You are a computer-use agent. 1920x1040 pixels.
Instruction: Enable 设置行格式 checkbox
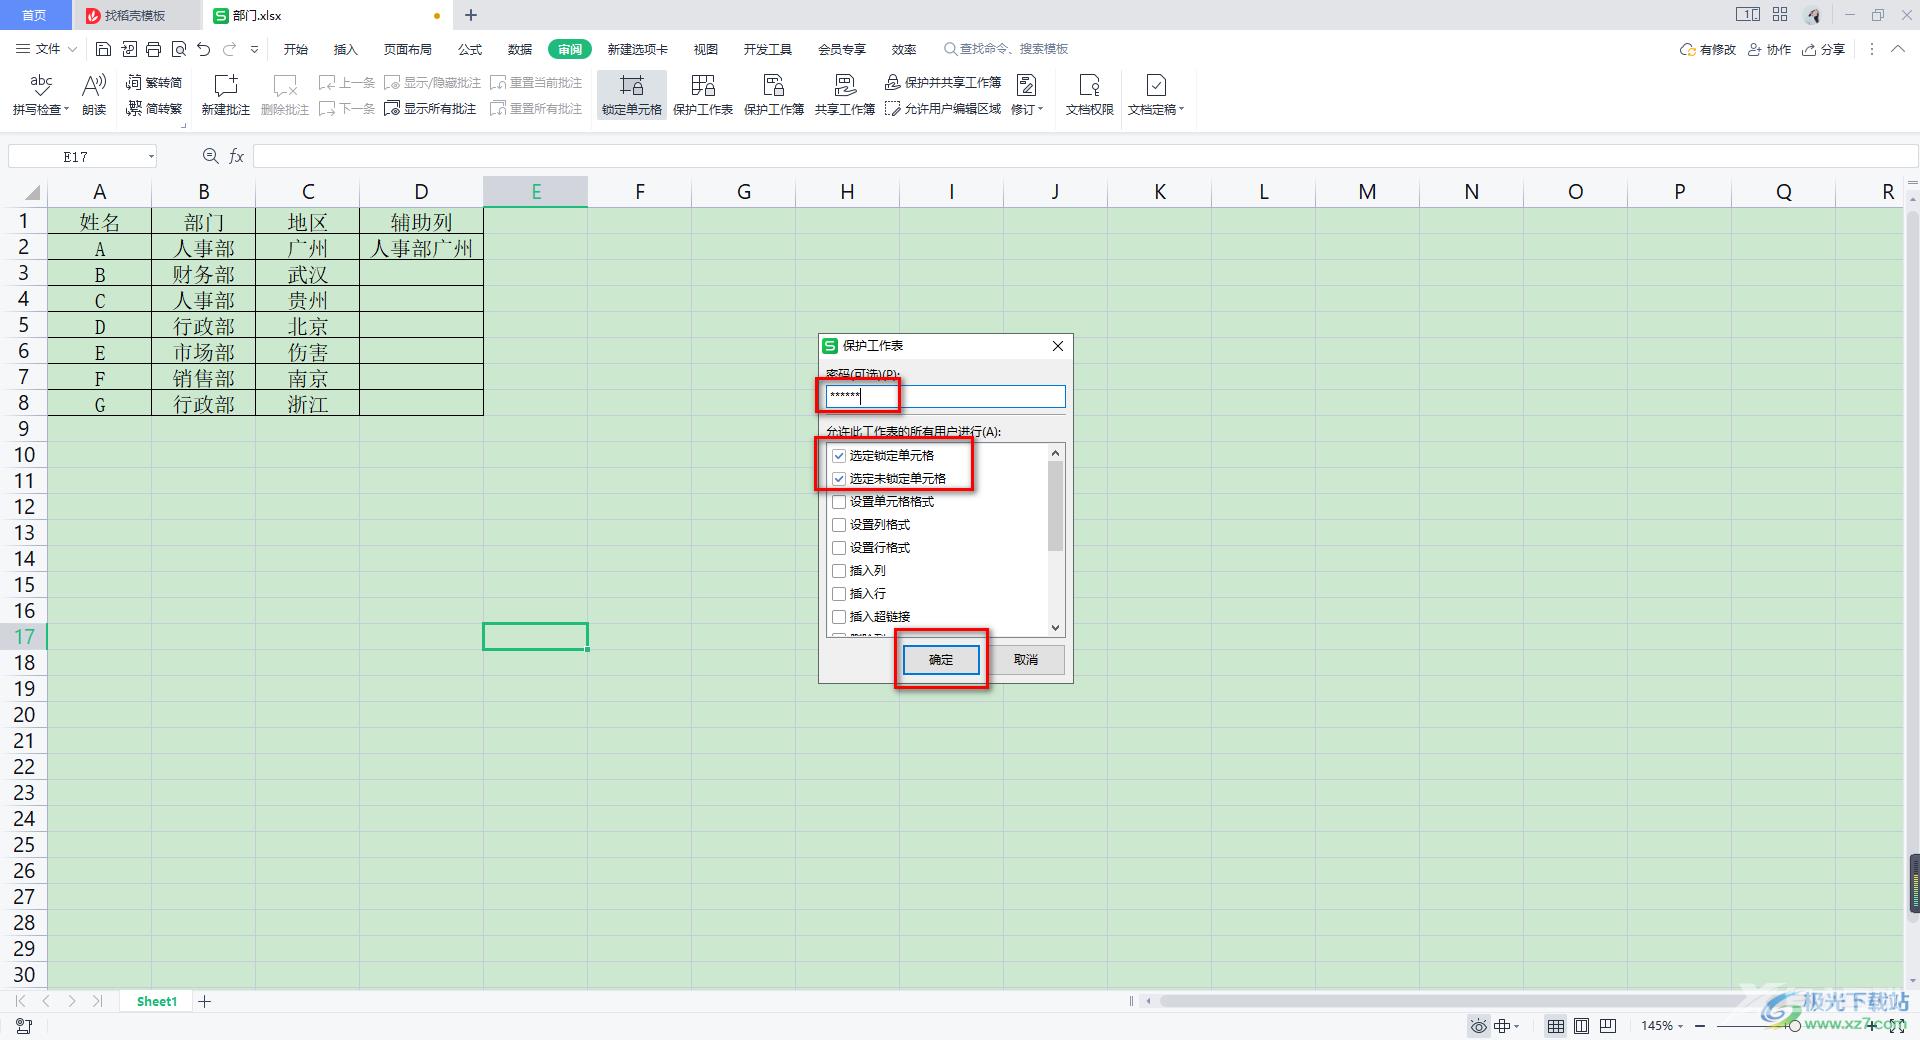839,547
